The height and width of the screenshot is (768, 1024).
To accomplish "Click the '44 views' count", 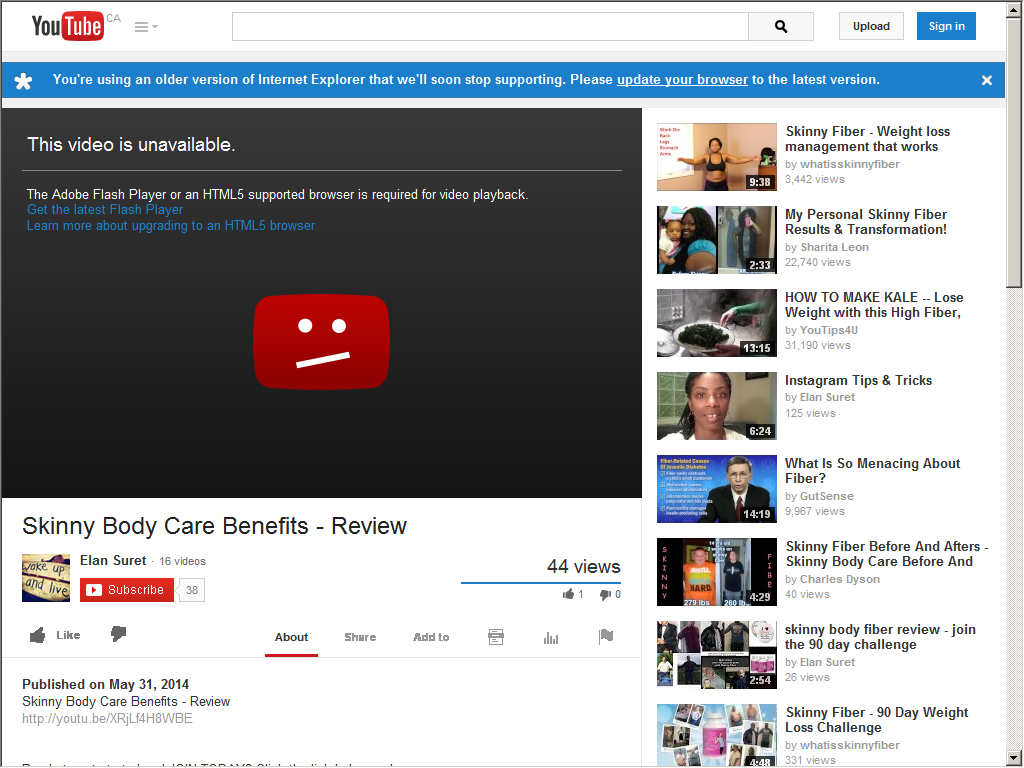I will (583, 566).
